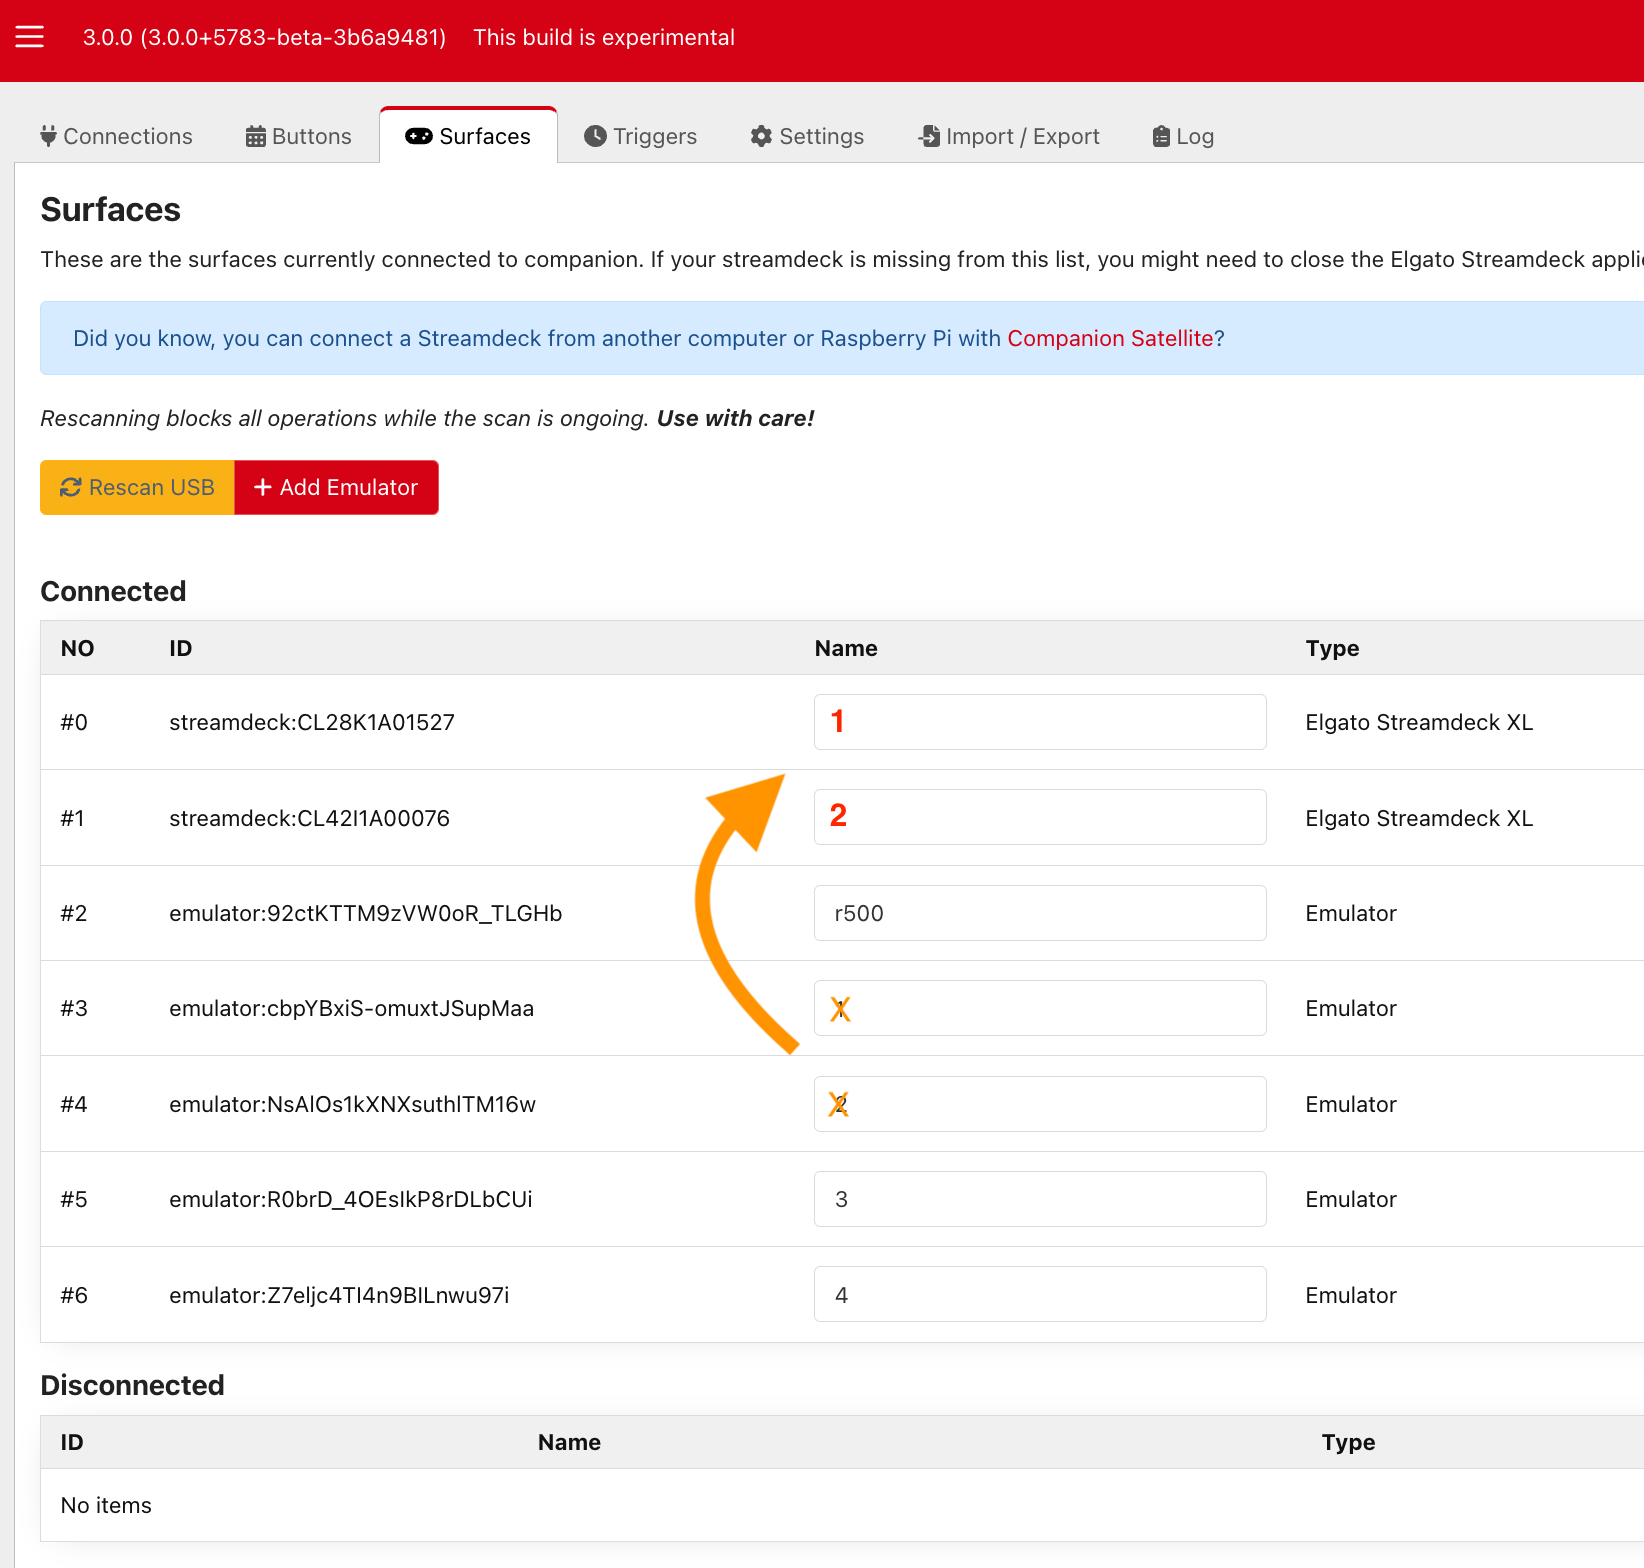This screenshot has height=1568, width=1644.
Task: Click the Add Emulator button
Action: (x=336, y=487)
